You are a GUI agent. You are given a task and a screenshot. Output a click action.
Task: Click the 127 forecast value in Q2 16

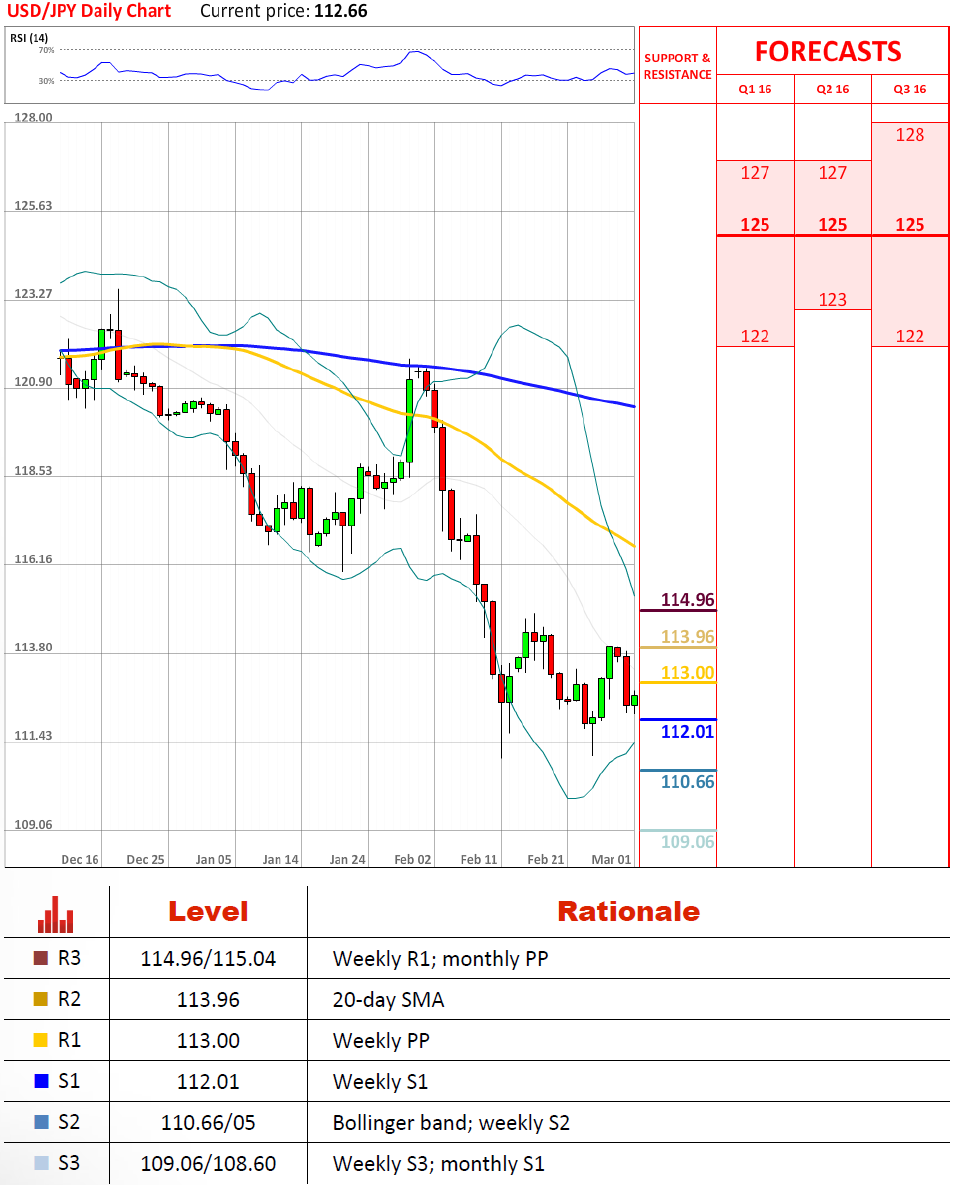(833, 173)
